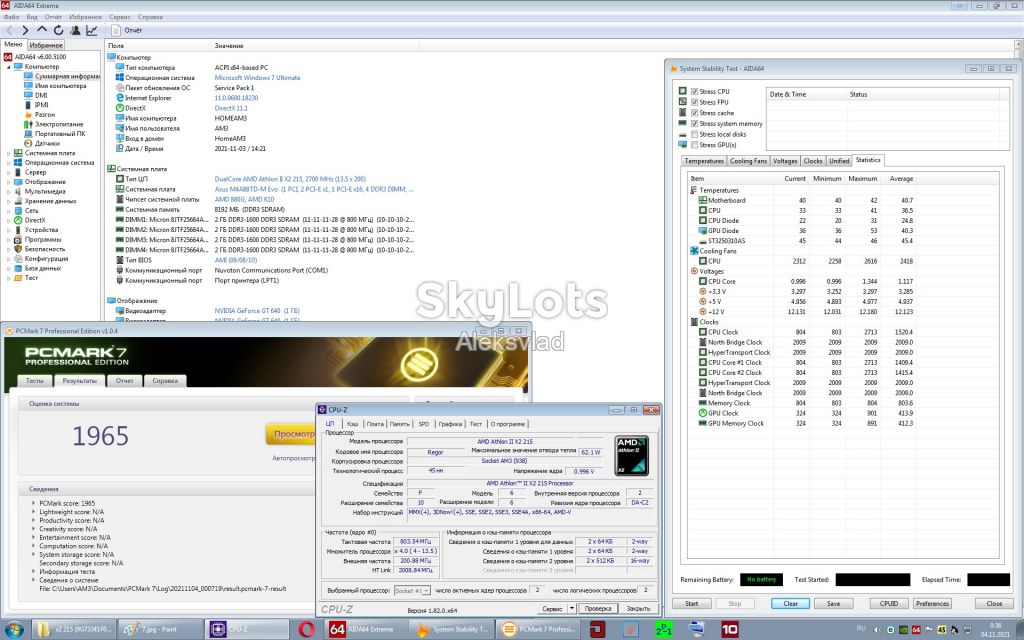Expand the Операционная система tree node
Image resolution: width=1024 pixels, height=640 pixels.
point(8,163)
